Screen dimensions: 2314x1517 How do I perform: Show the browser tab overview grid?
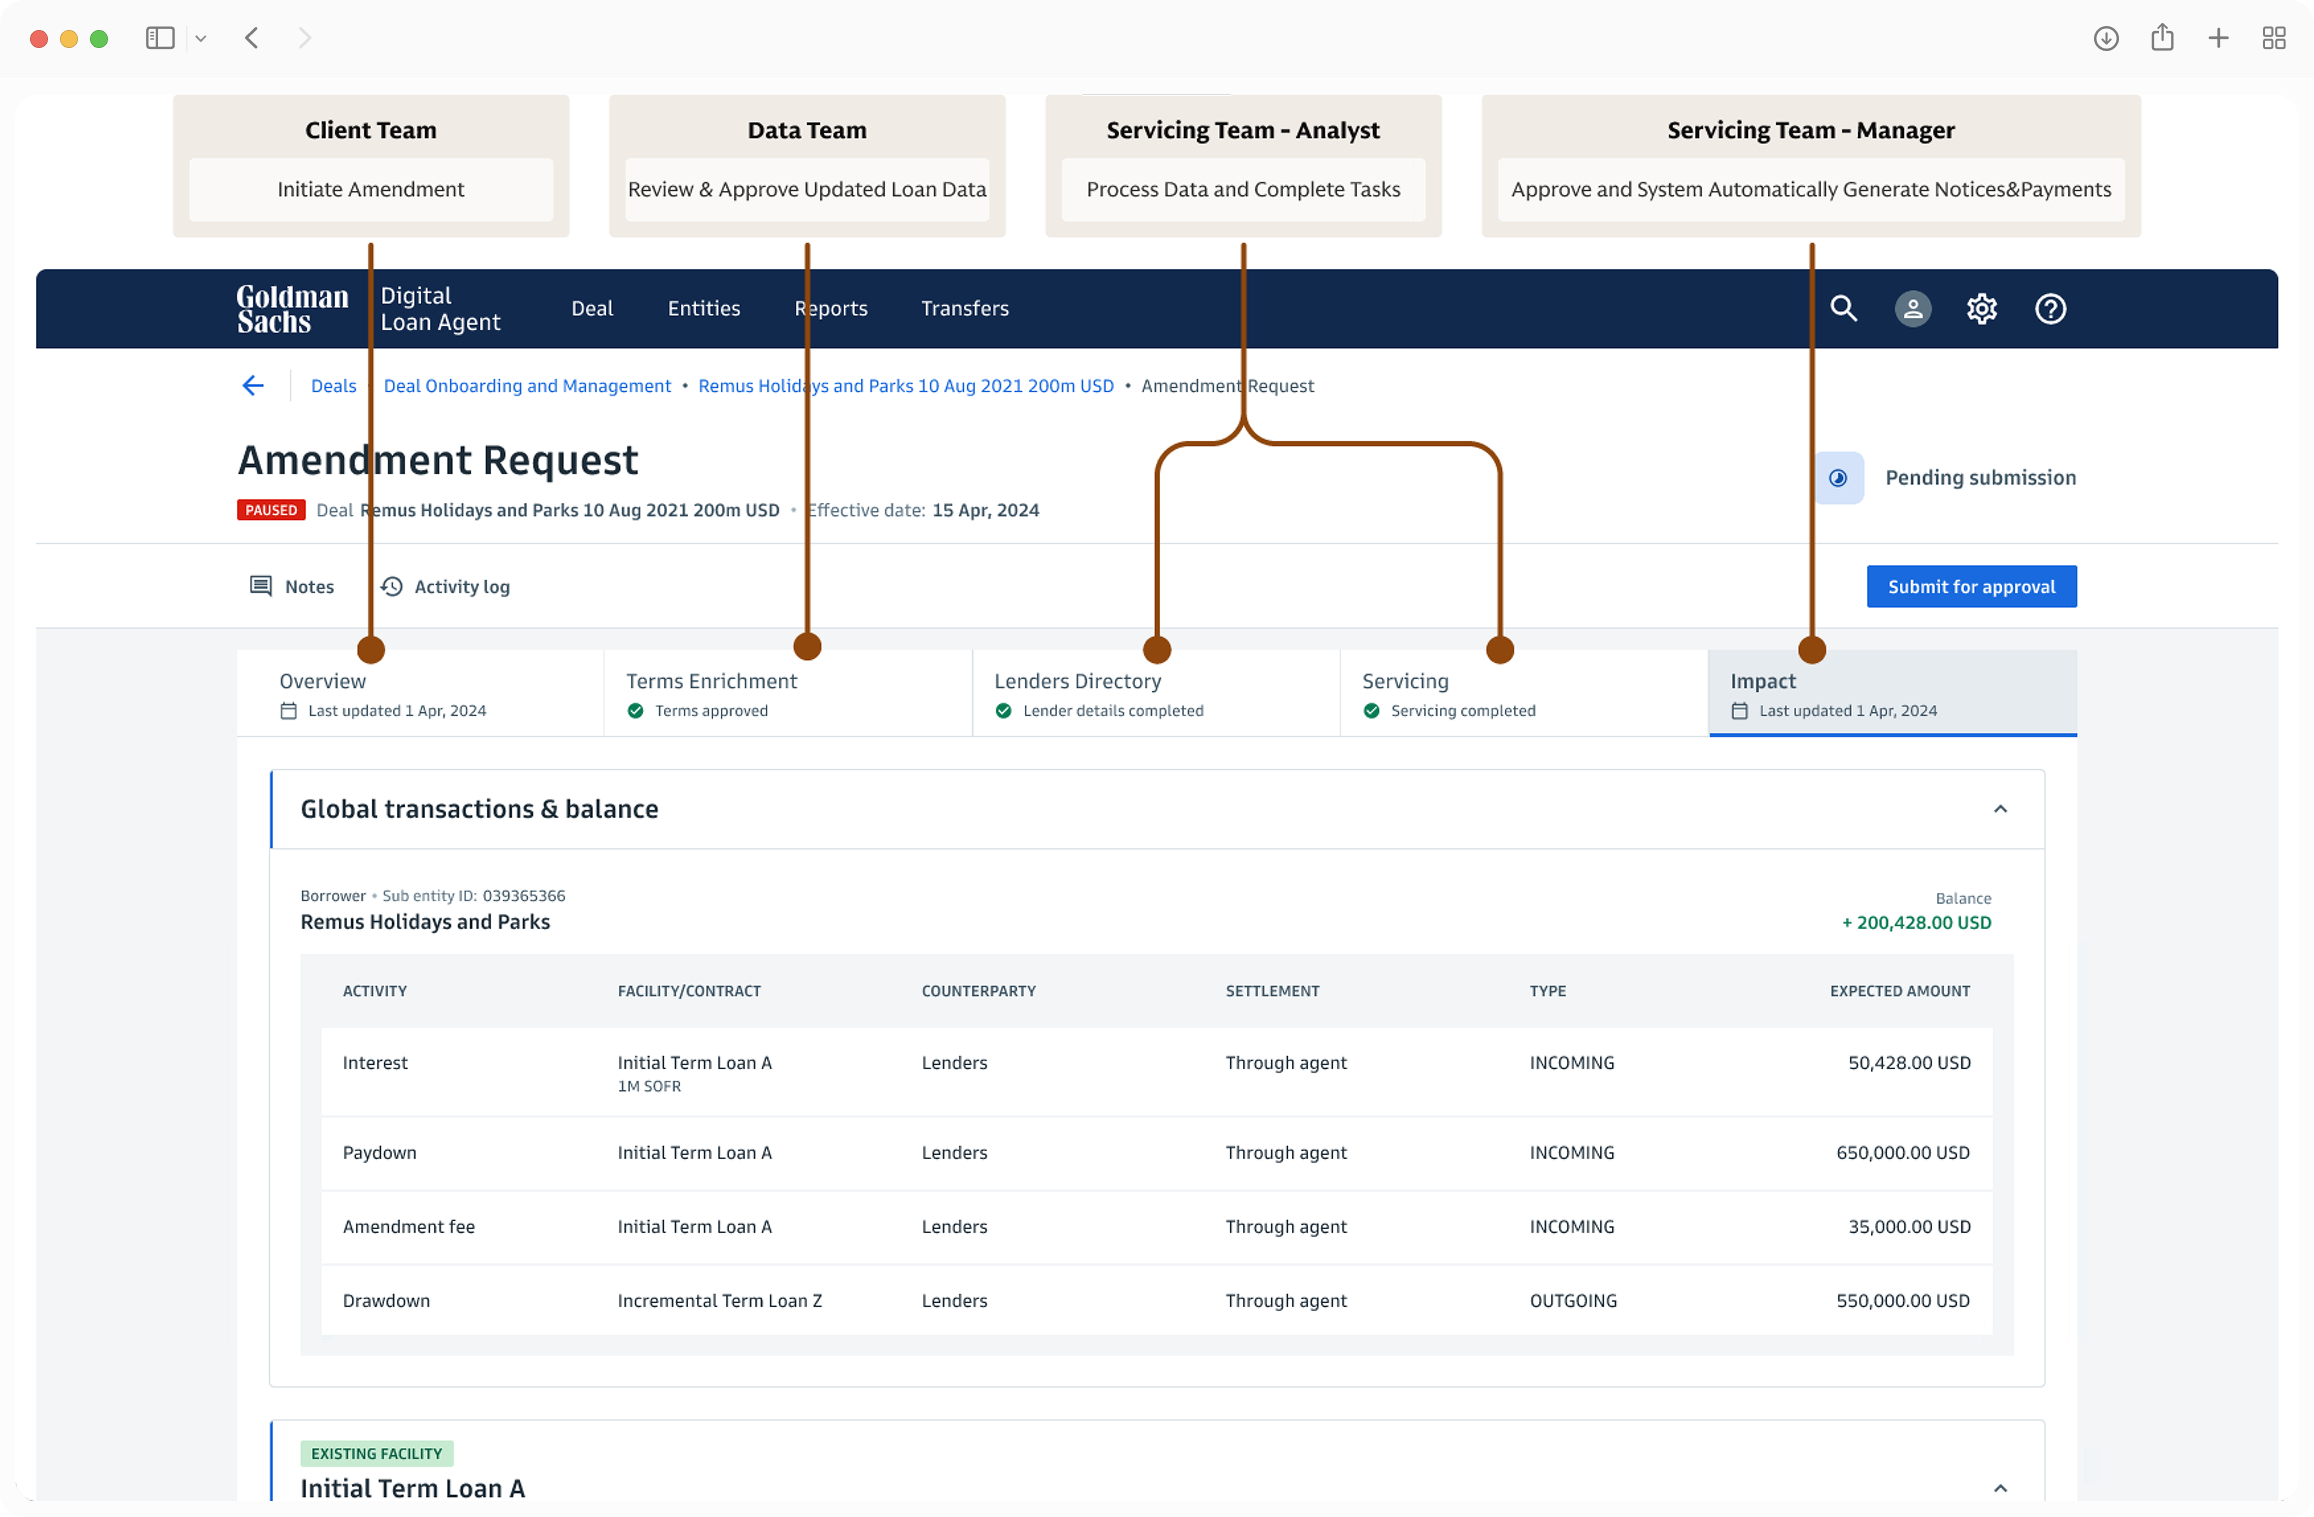(2274, 38)
